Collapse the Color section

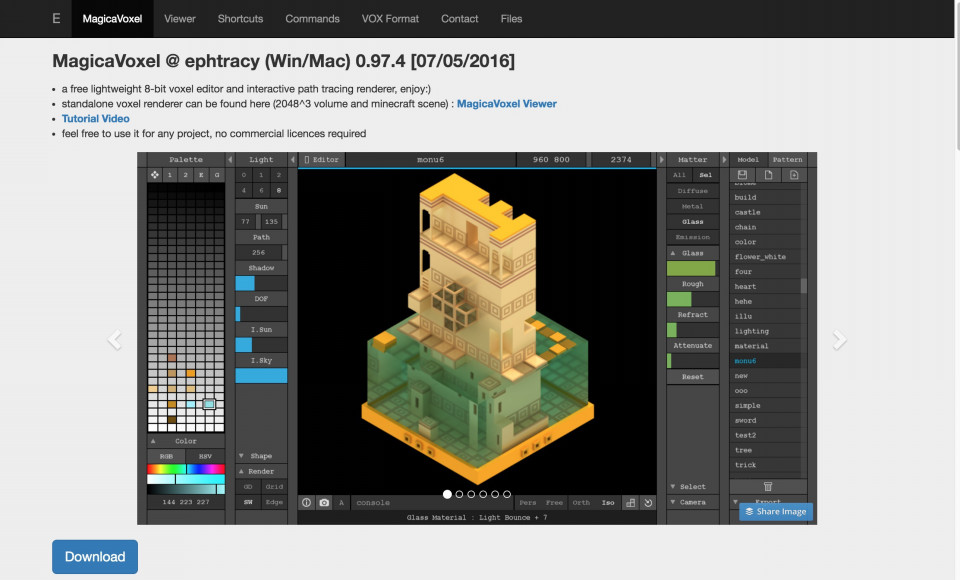(186, 441)
